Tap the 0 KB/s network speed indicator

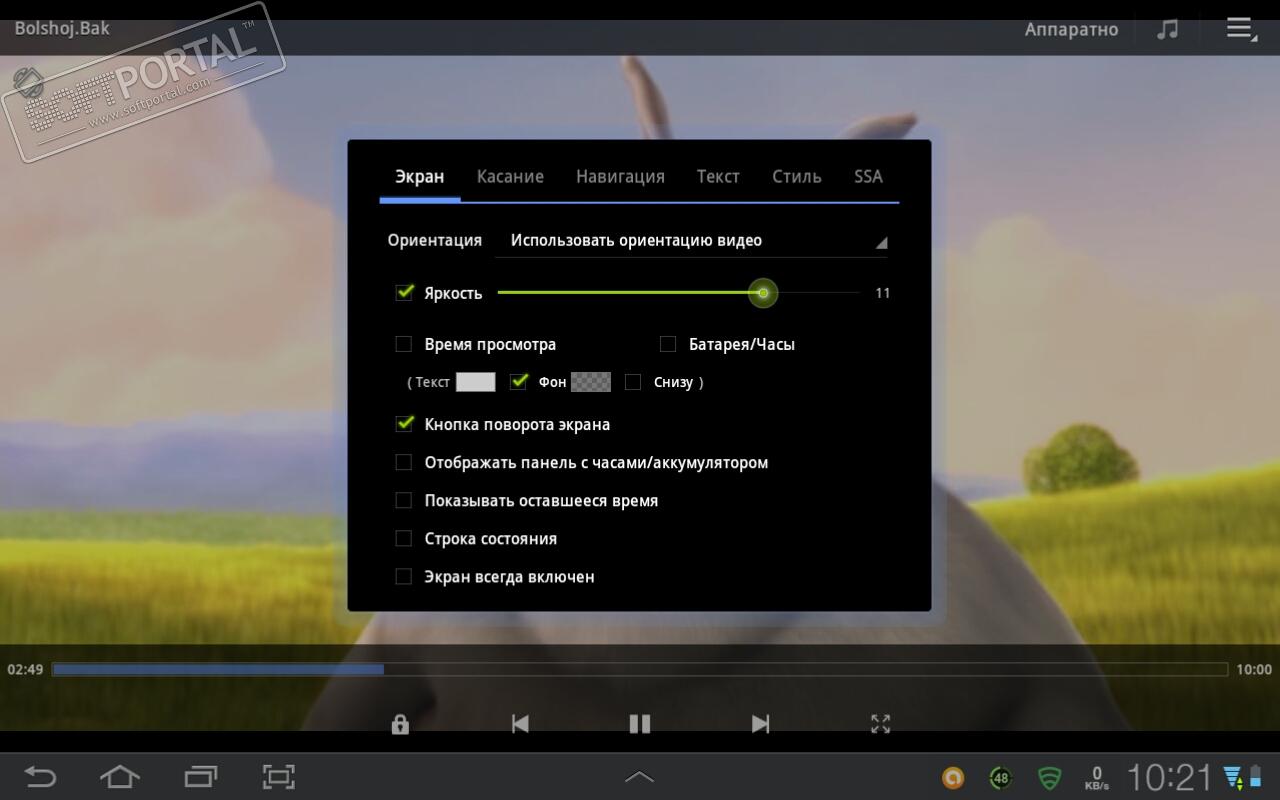(x=1097, y=777)
